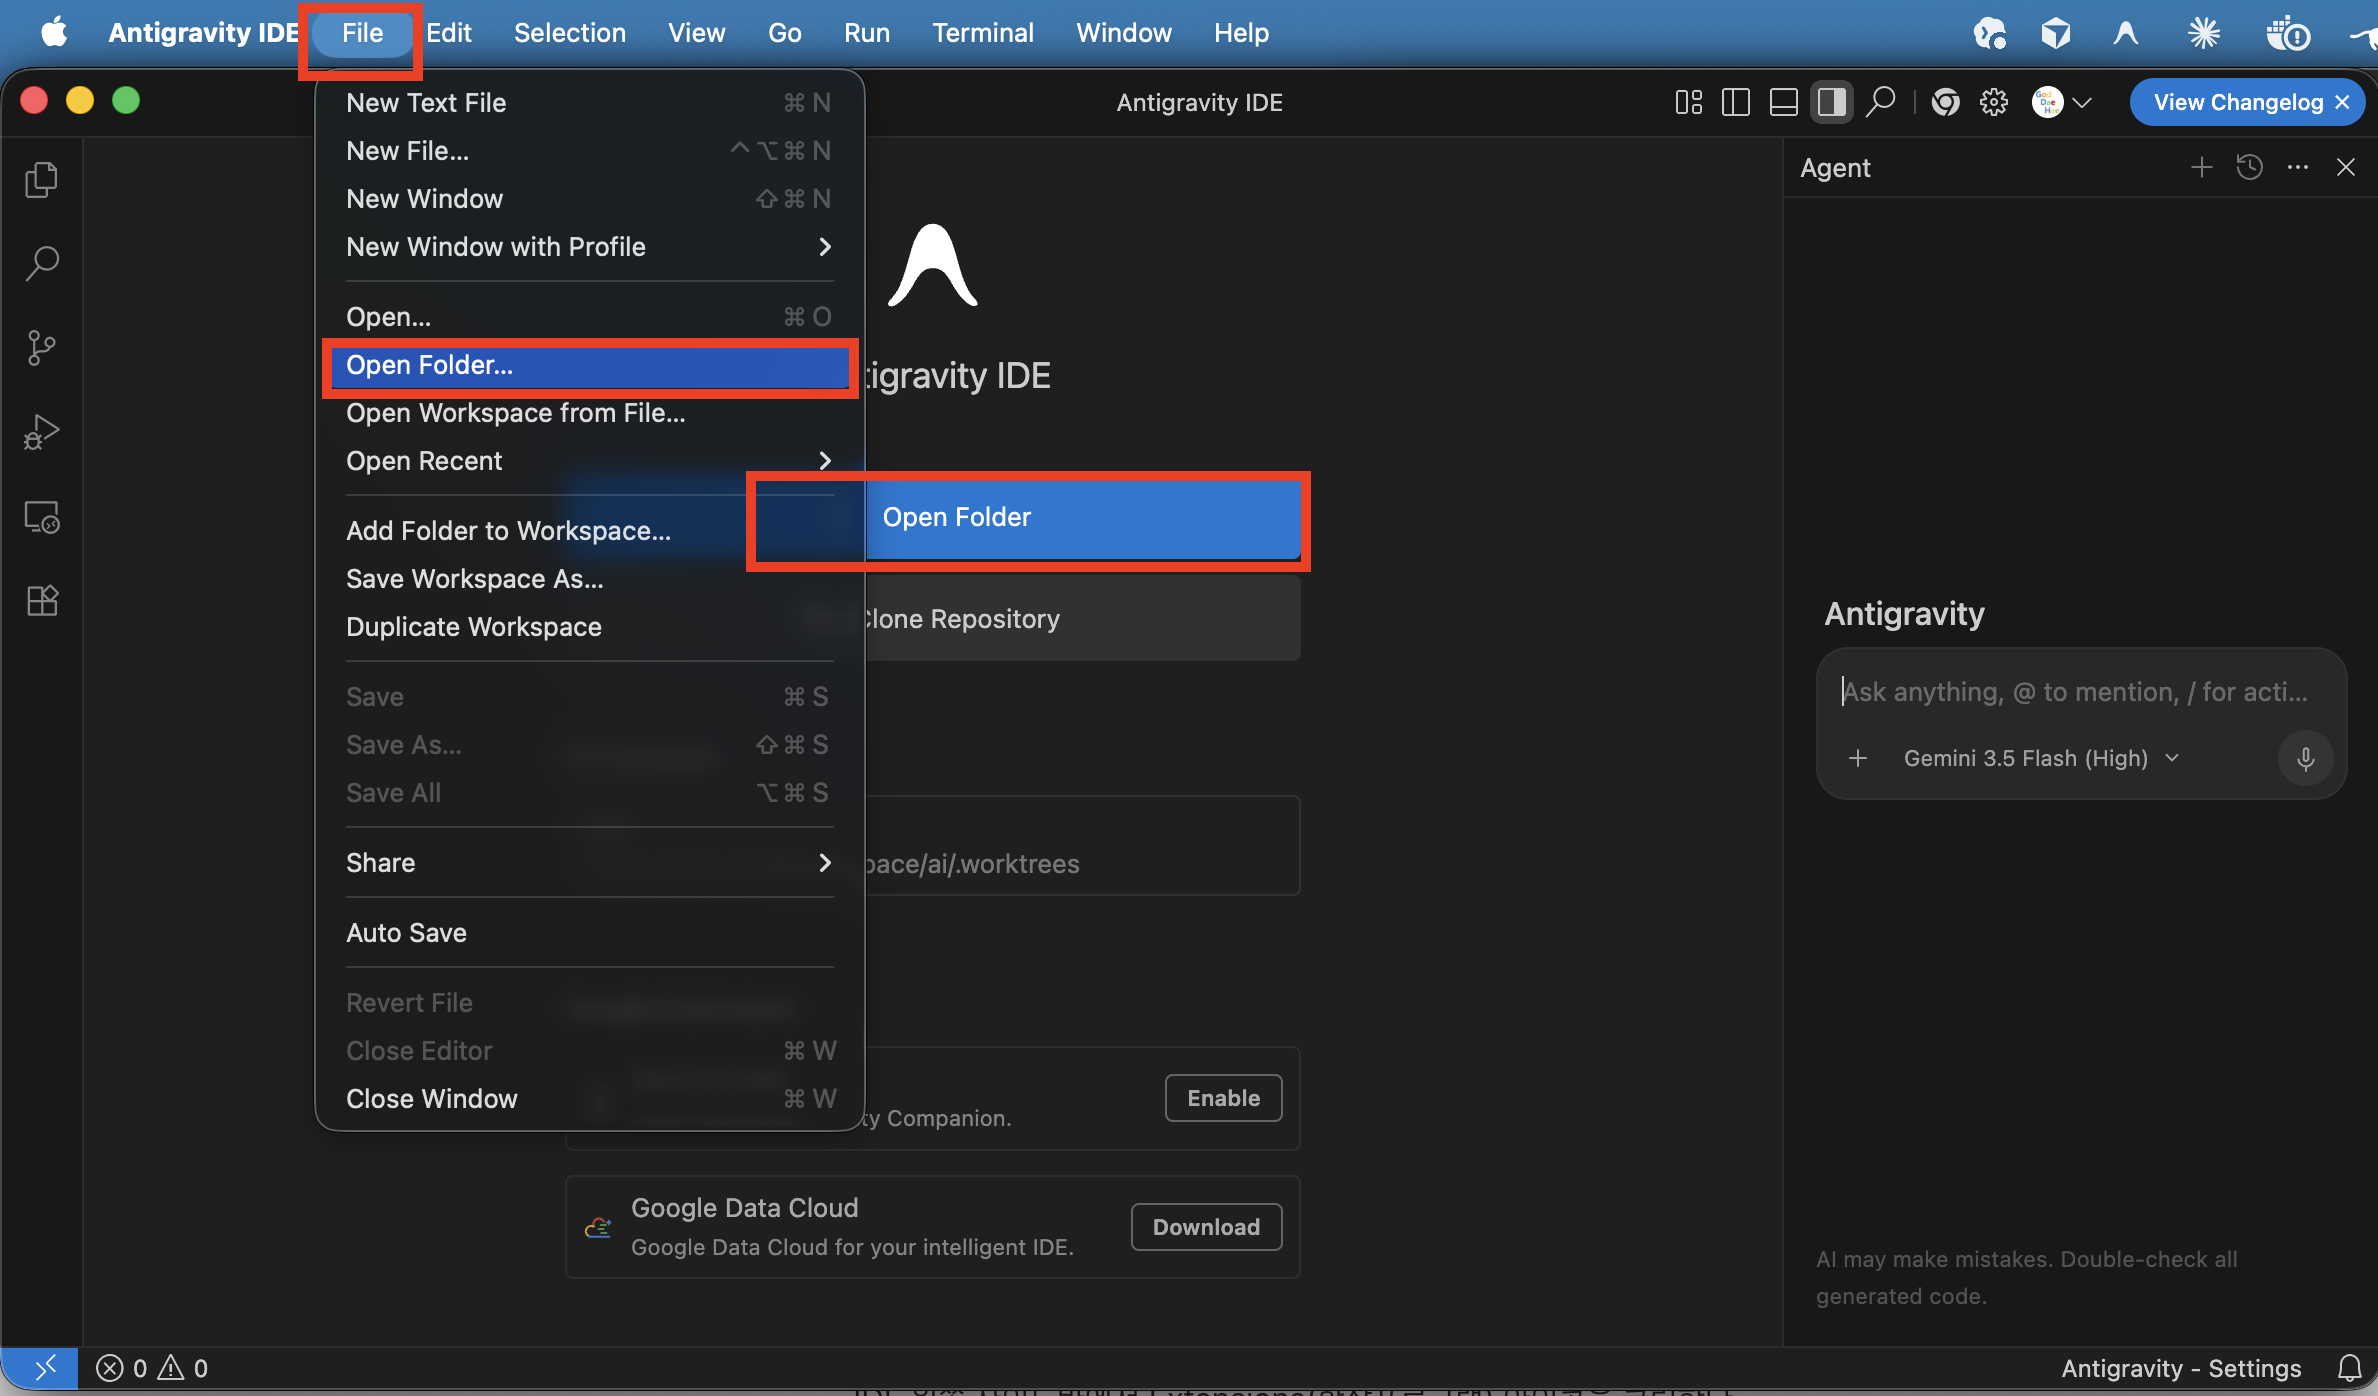Select New Text File menu item
Image resolution: width=2378 pixels, height=1396 pixels.
click(x=589, y=103)
